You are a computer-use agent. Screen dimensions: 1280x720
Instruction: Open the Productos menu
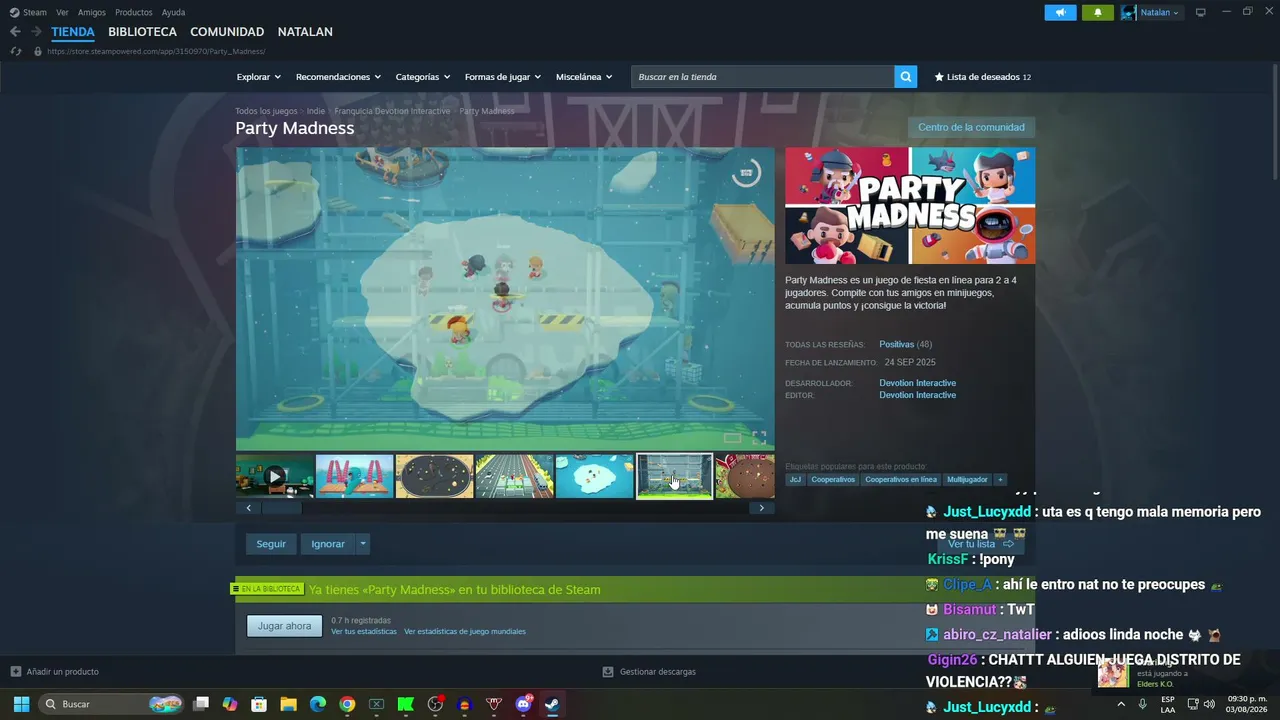pos(134,12)
